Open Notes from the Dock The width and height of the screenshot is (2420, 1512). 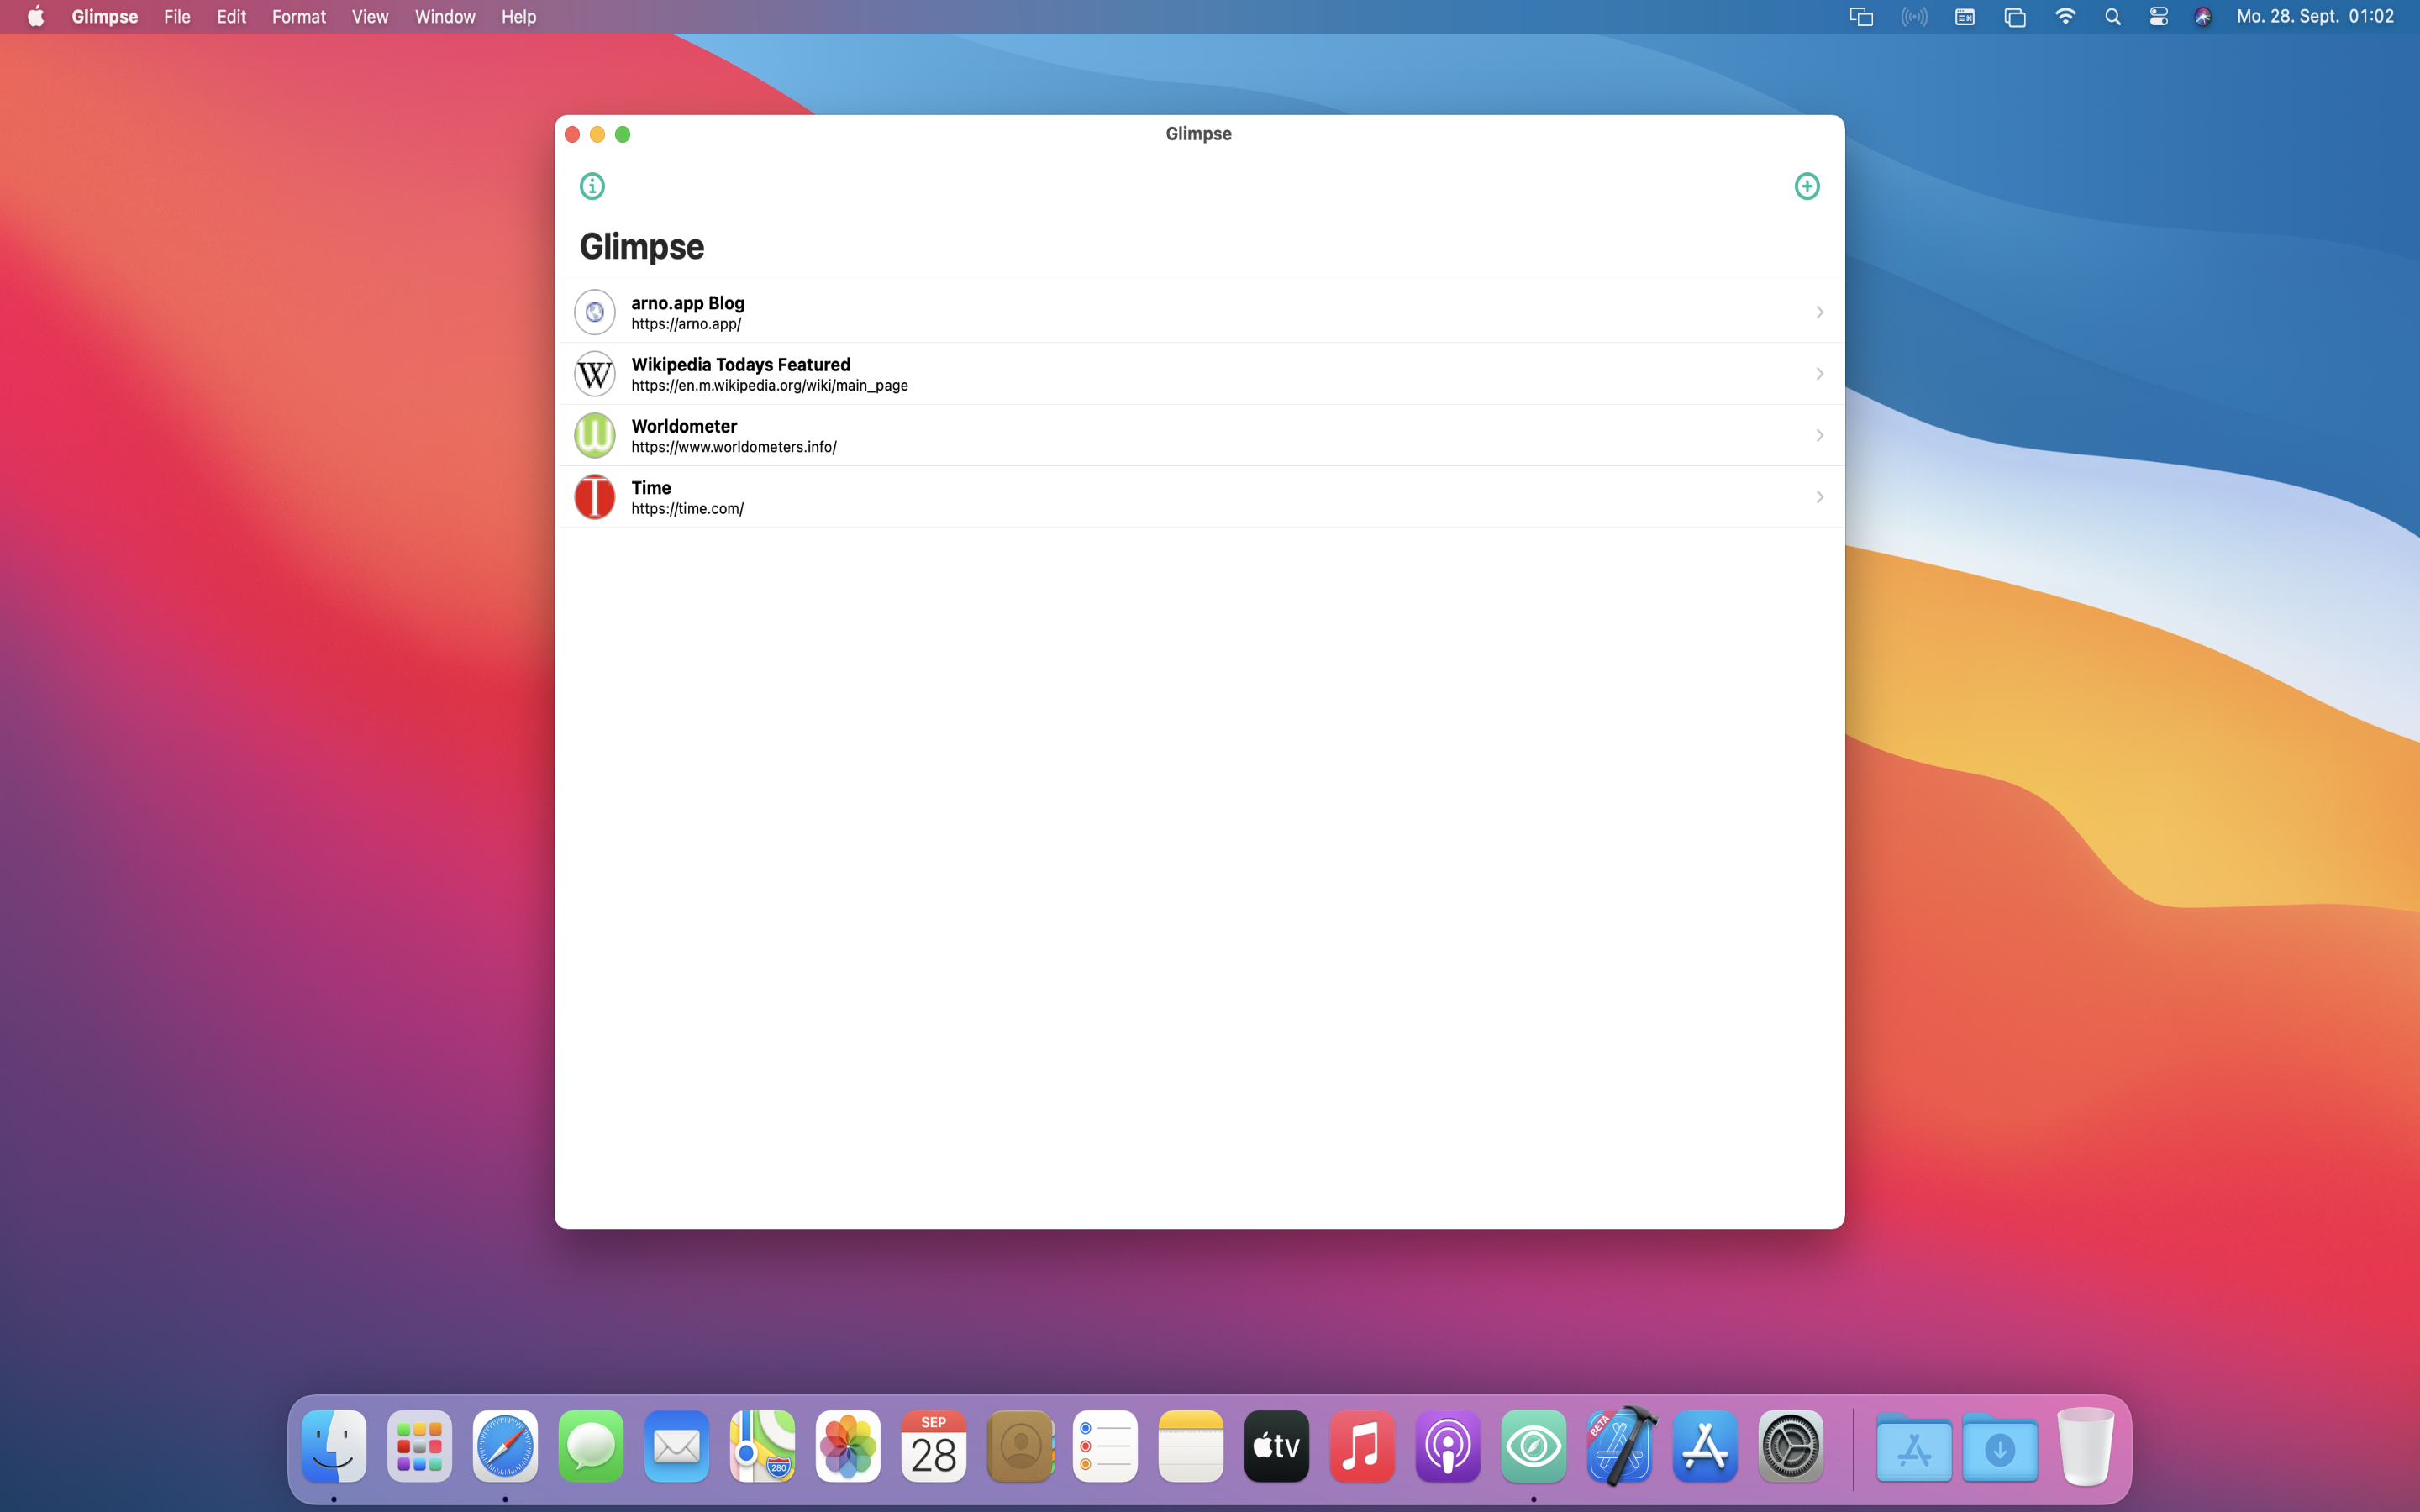tap(1191, 1446)
